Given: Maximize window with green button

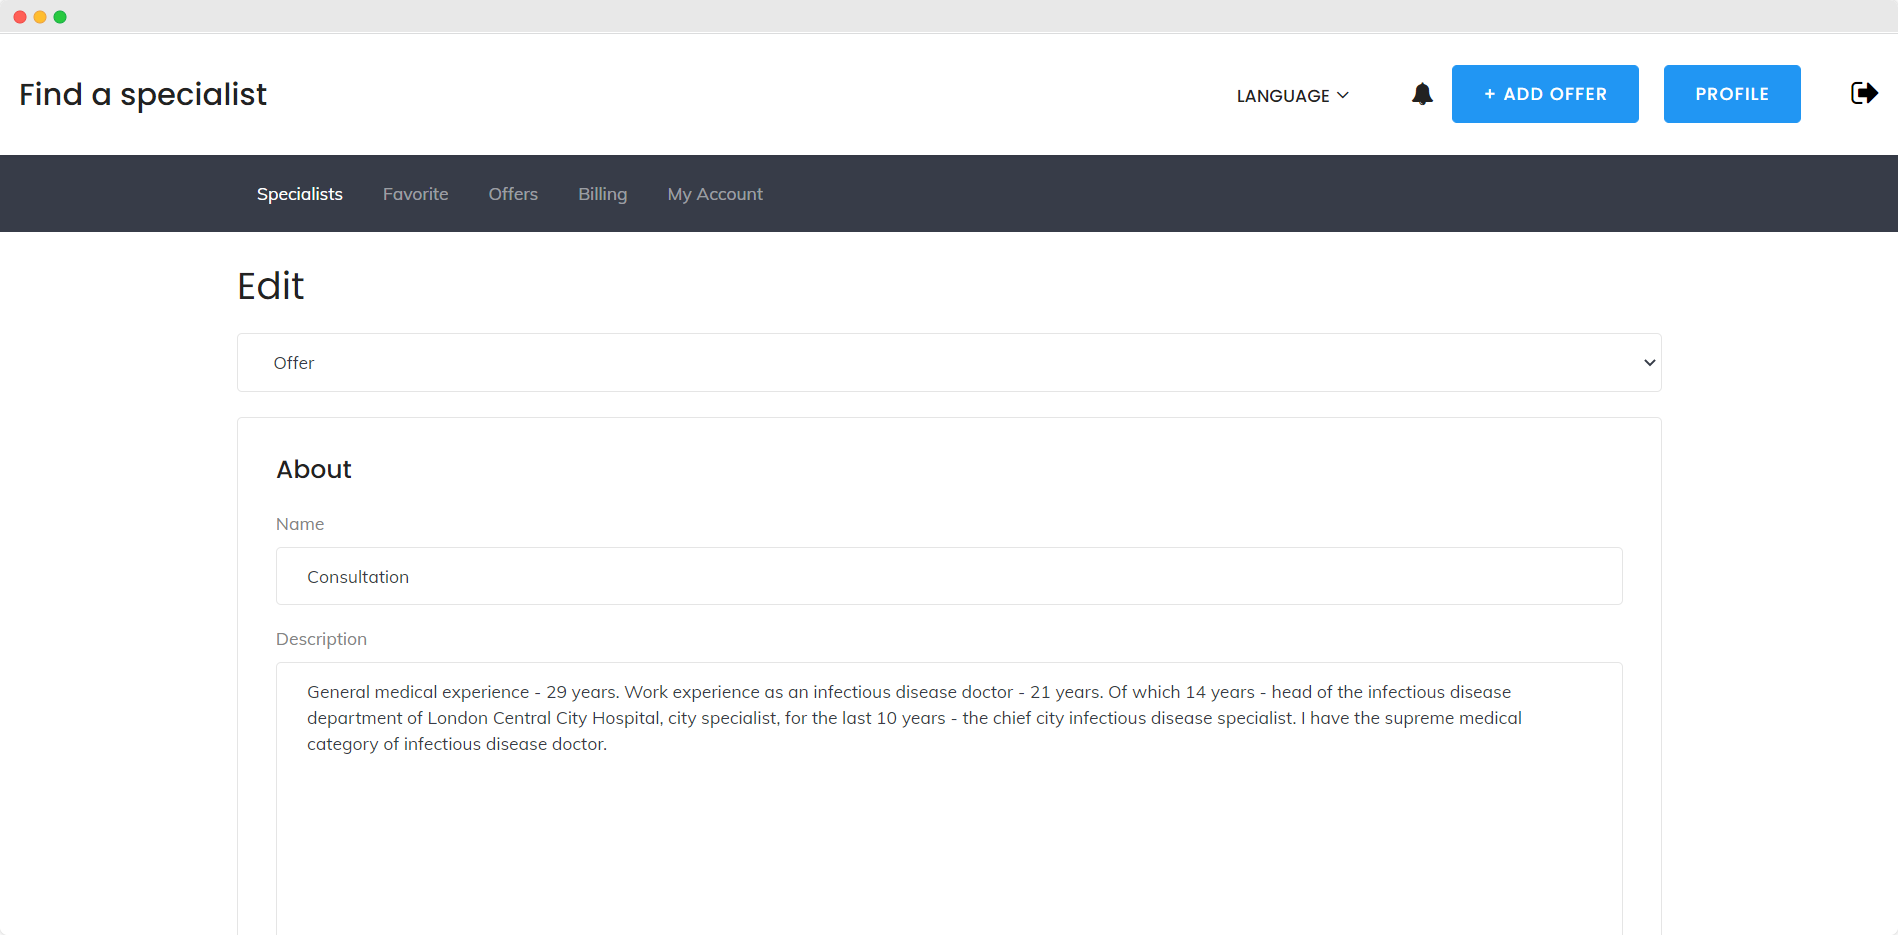Looking at the screenshot, I should tap(60, 17).
